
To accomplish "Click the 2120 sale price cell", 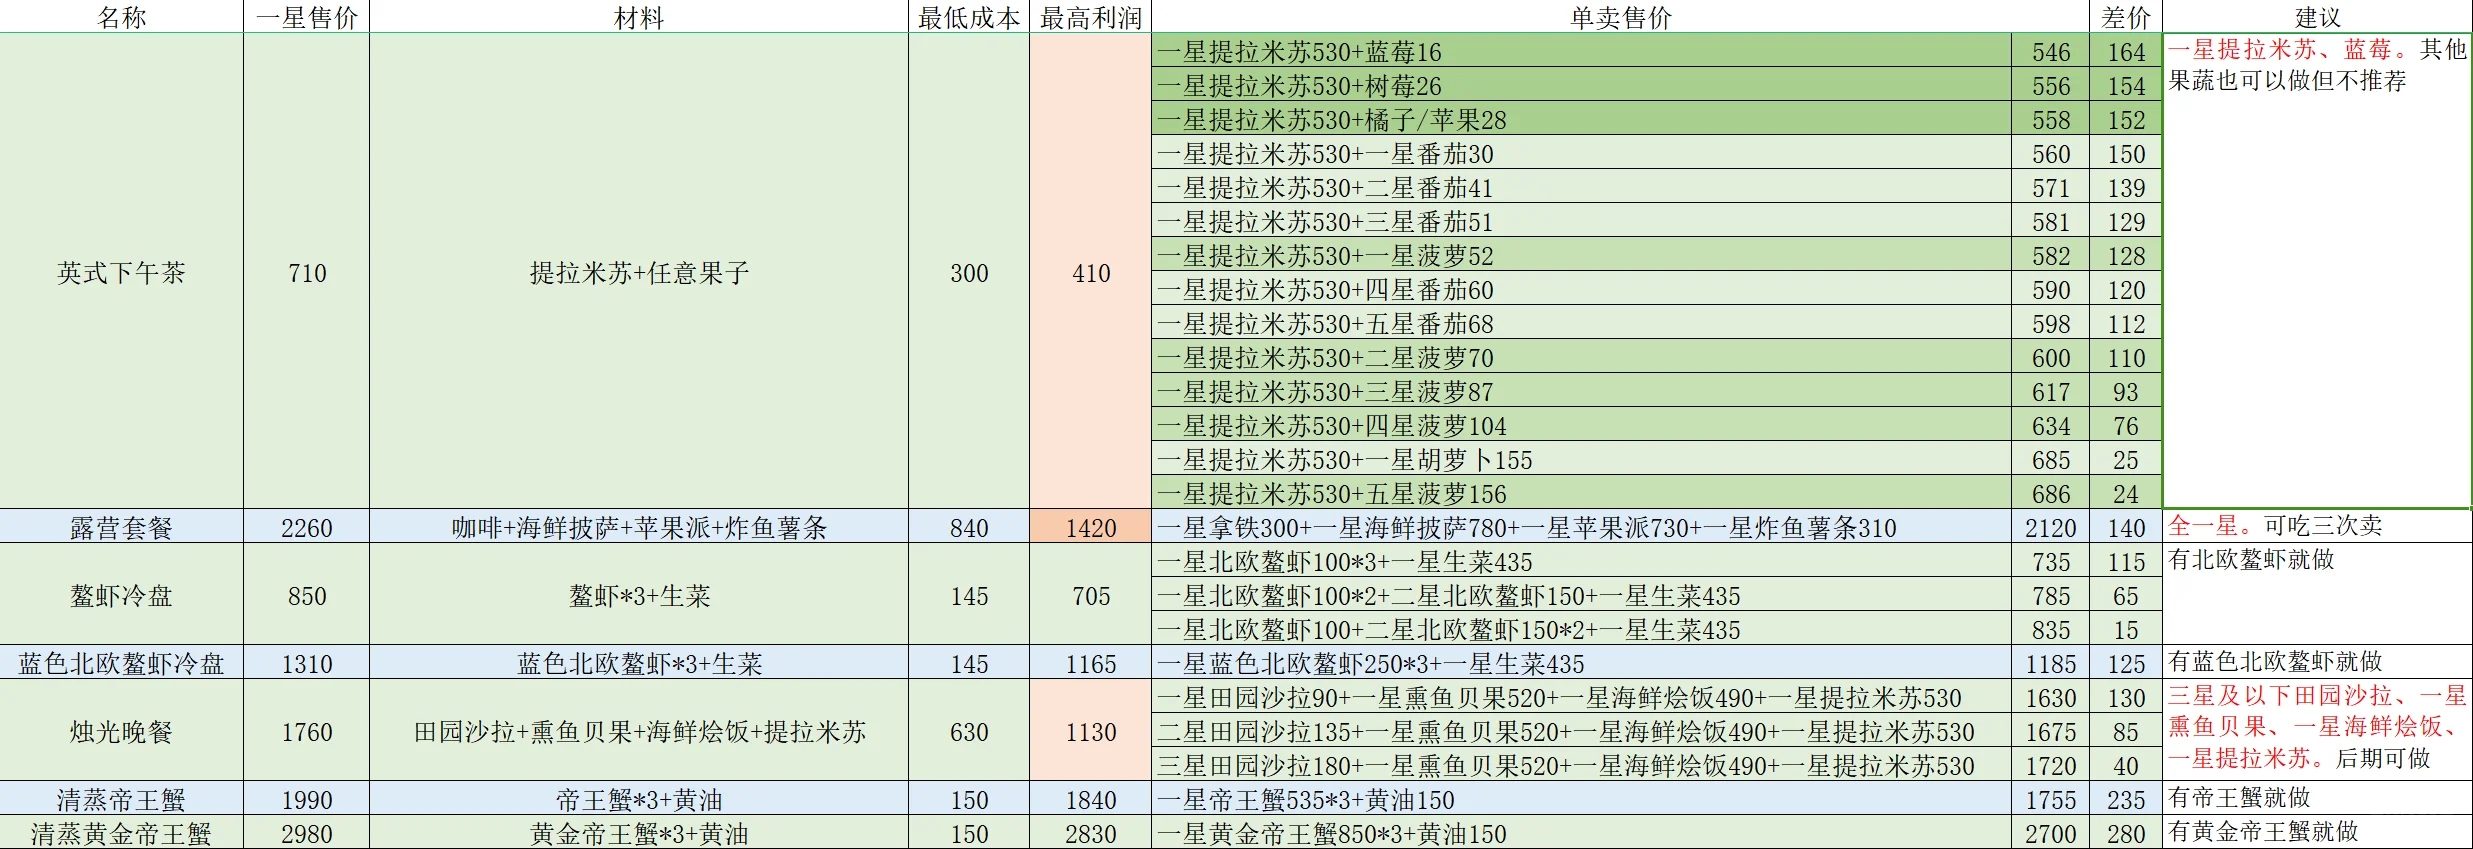I will tap(2050, 527).
